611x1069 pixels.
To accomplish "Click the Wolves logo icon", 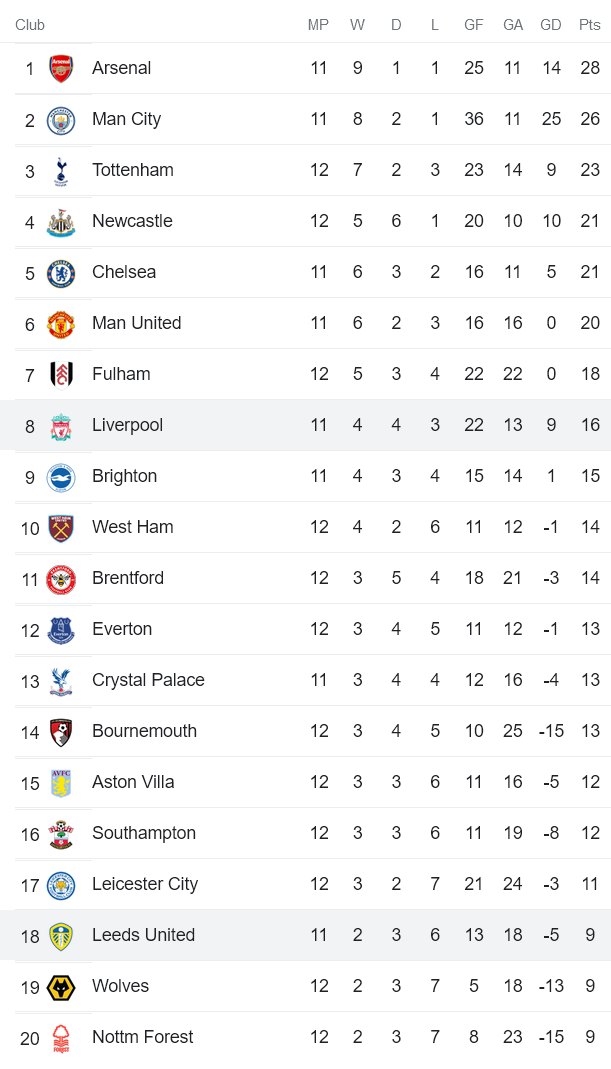I will tap(61, 986).
